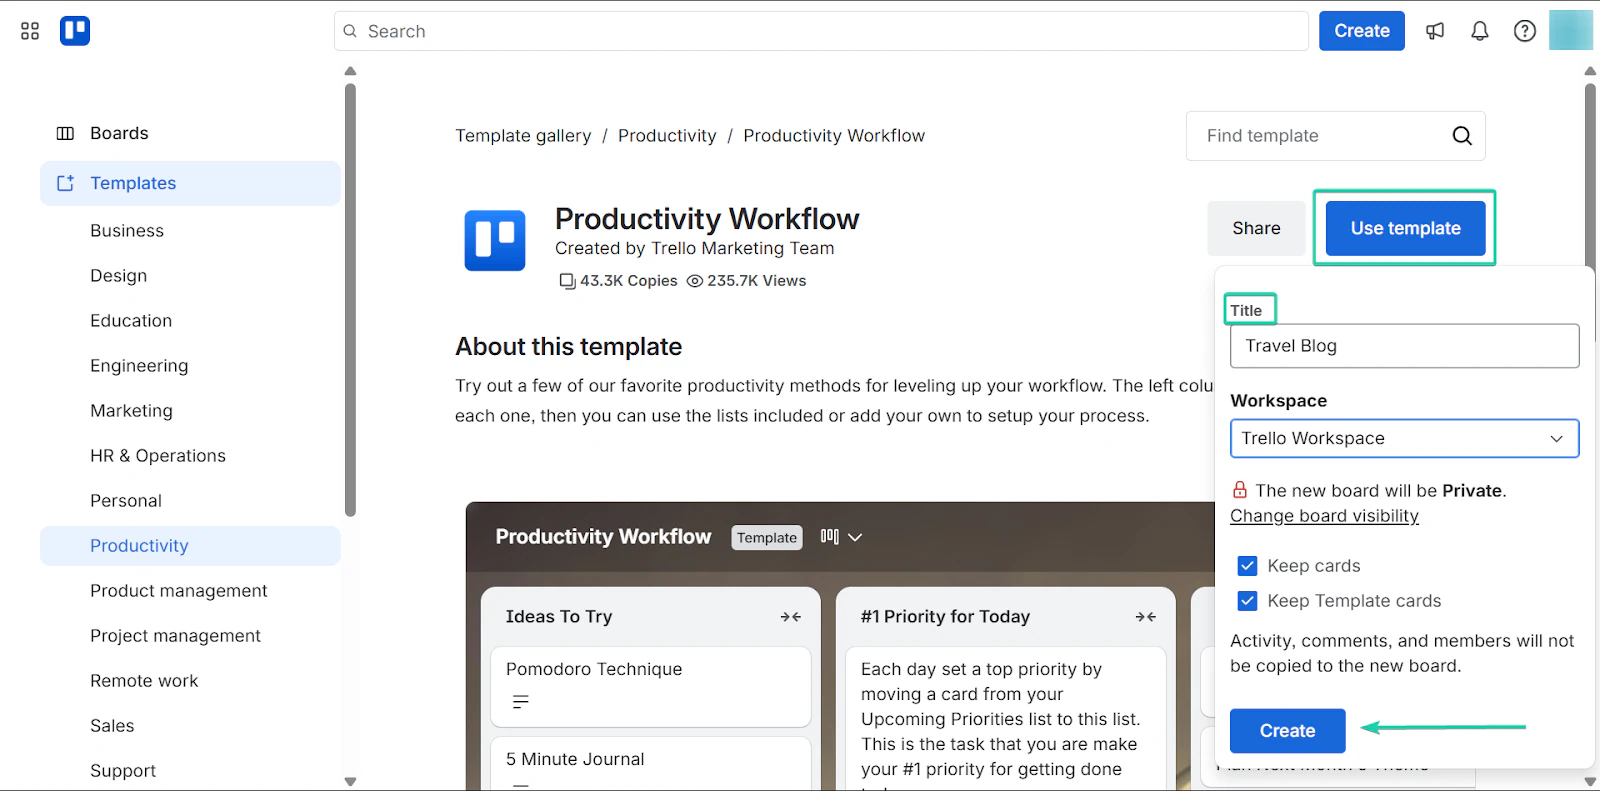This screenshot has width=1600, height=791.
Task: Click the Share button
Action: (x=1256, y=228)
